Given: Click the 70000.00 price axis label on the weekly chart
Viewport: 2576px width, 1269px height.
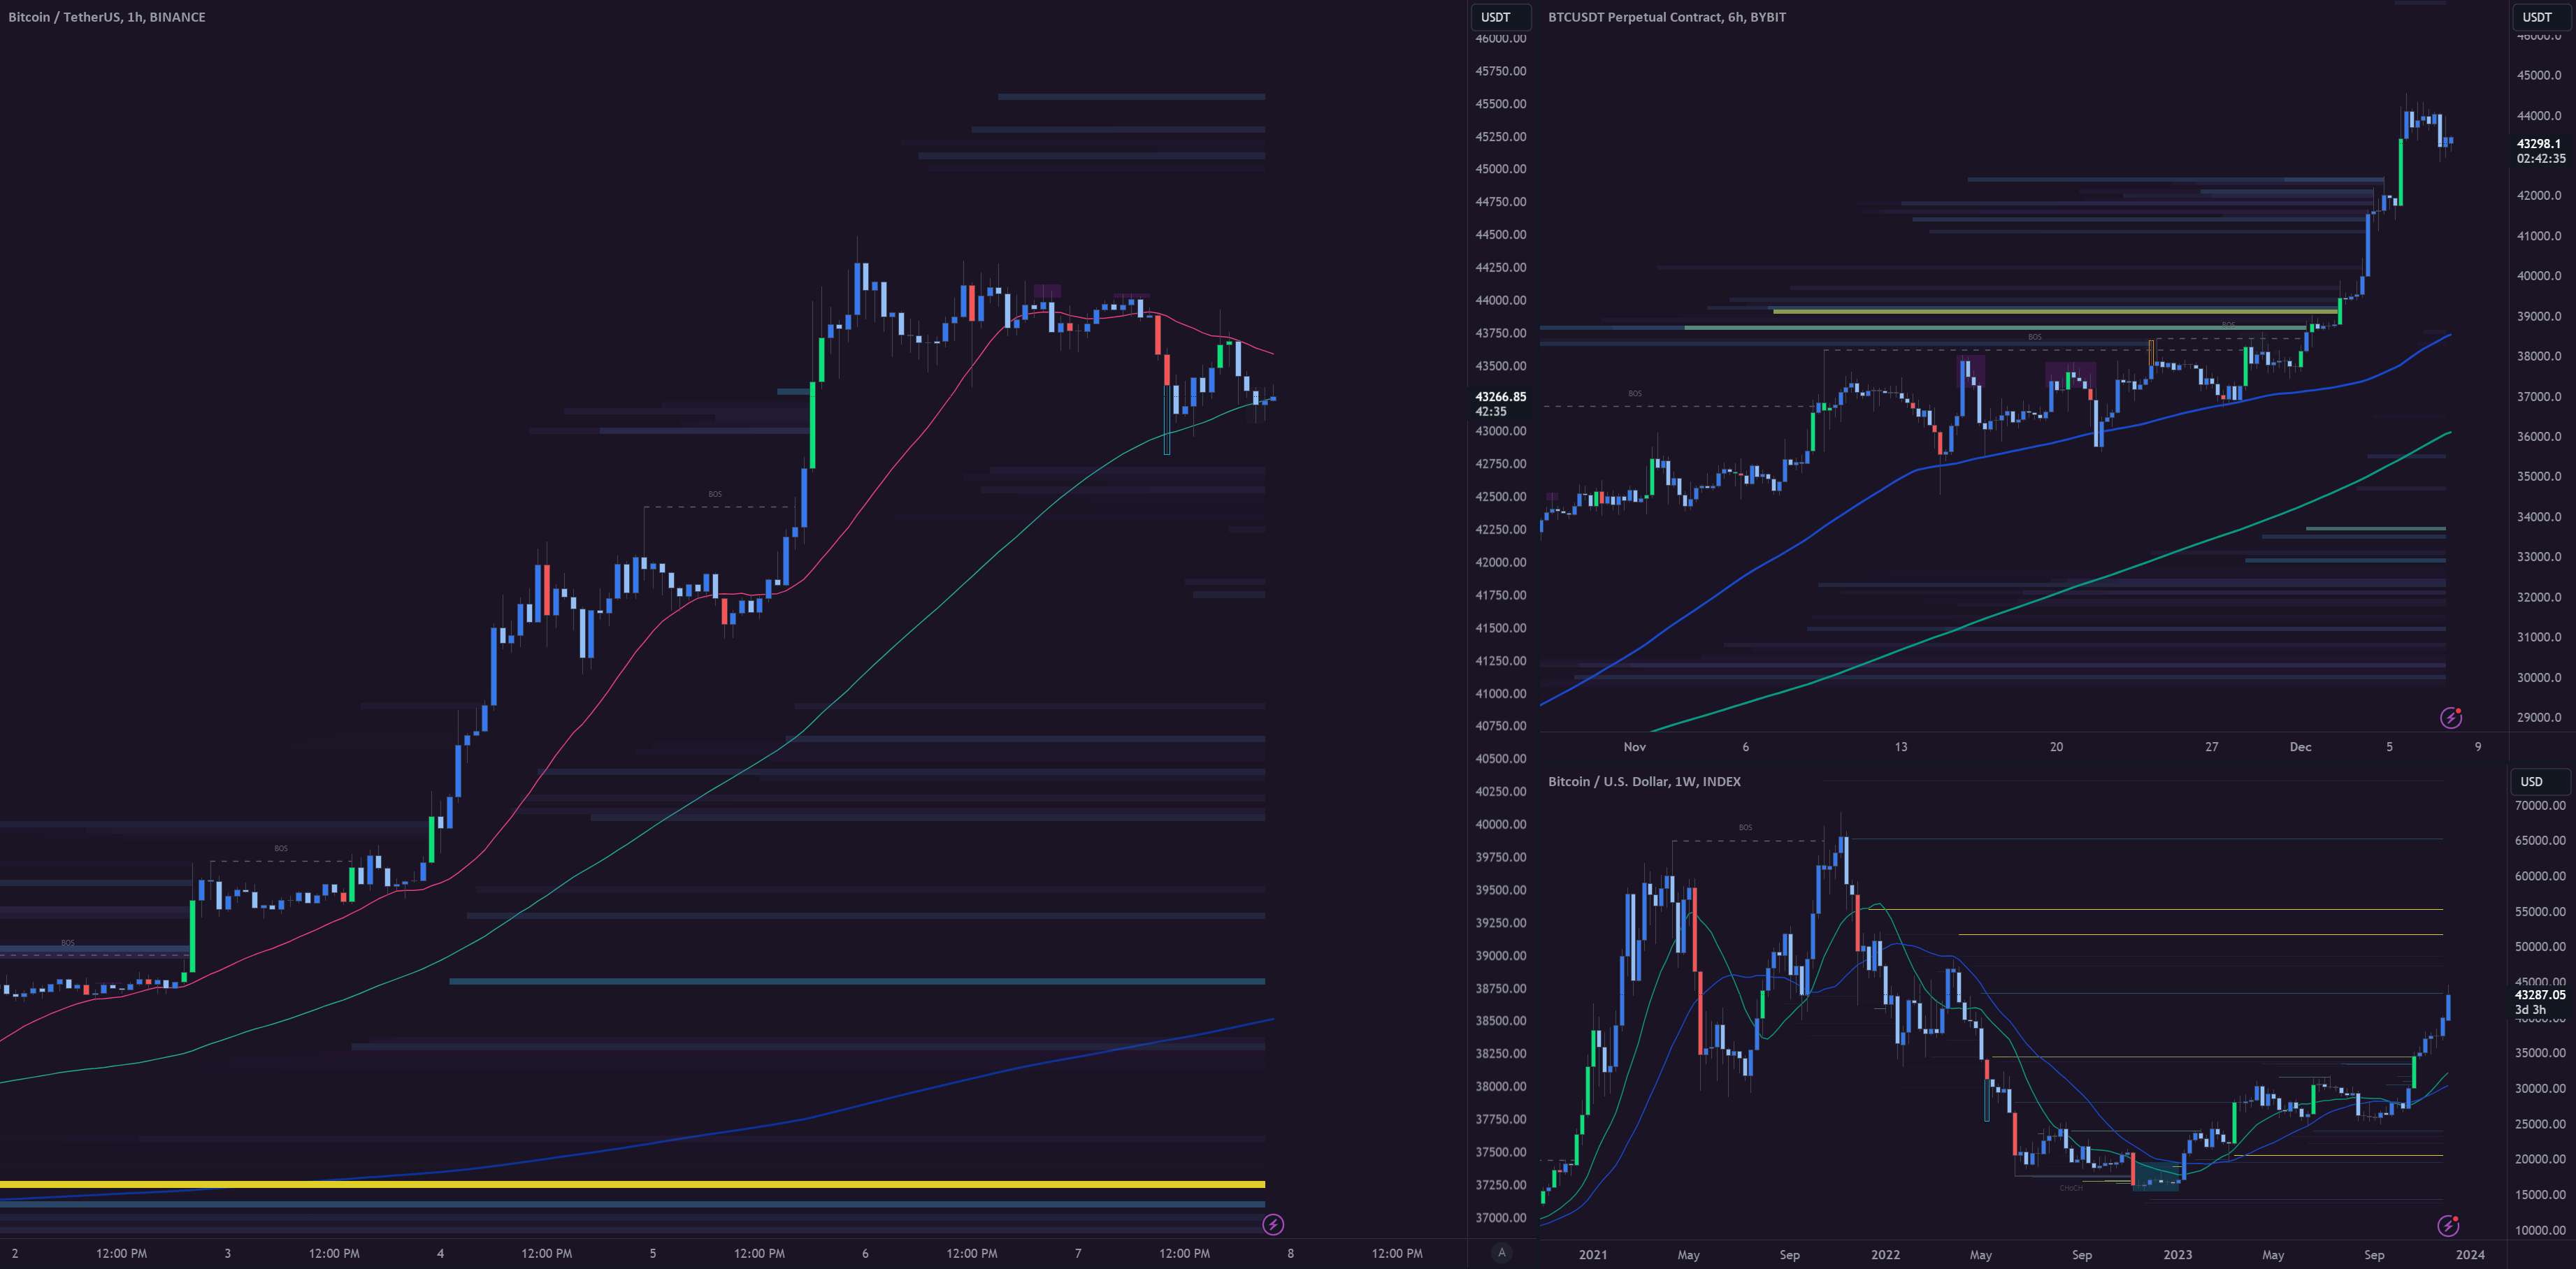Looking at the screenshot, I should [2540, 805].
